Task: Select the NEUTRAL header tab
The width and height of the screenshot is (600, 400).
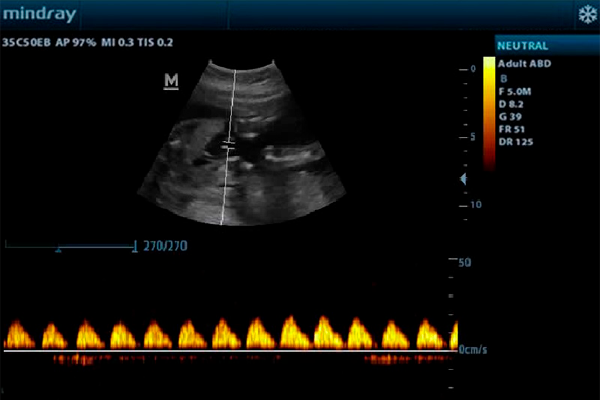Action: click(x=524, y=45)
